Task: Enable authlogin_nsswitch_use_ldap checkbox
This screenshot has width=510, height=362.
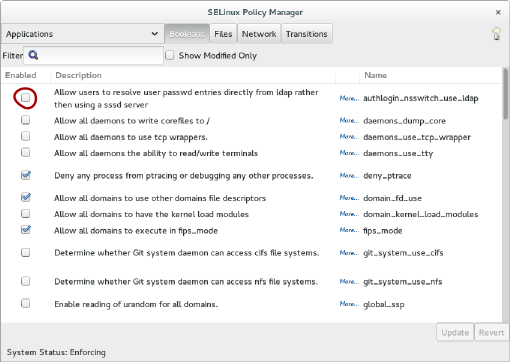Action: pos(25,98)
